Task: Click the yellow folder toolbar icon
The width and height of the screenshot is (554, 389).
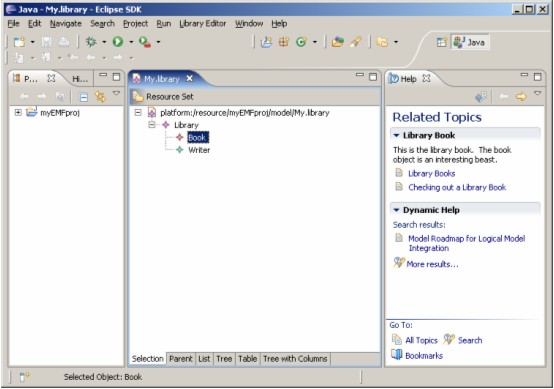Action: [382, 42]
